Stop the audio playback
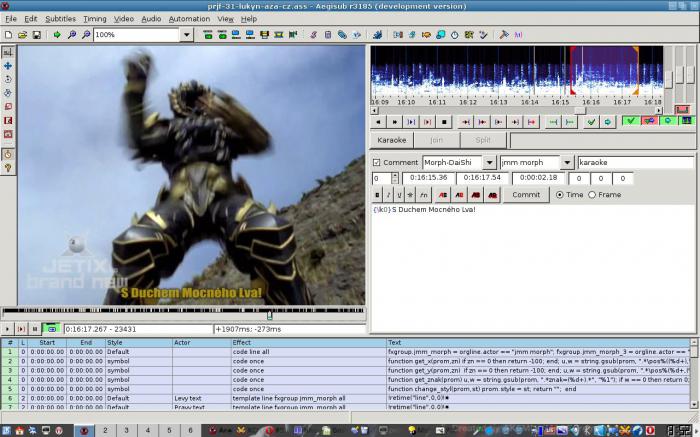The height and width of the screenshot is (437, 700). point(444,122)
